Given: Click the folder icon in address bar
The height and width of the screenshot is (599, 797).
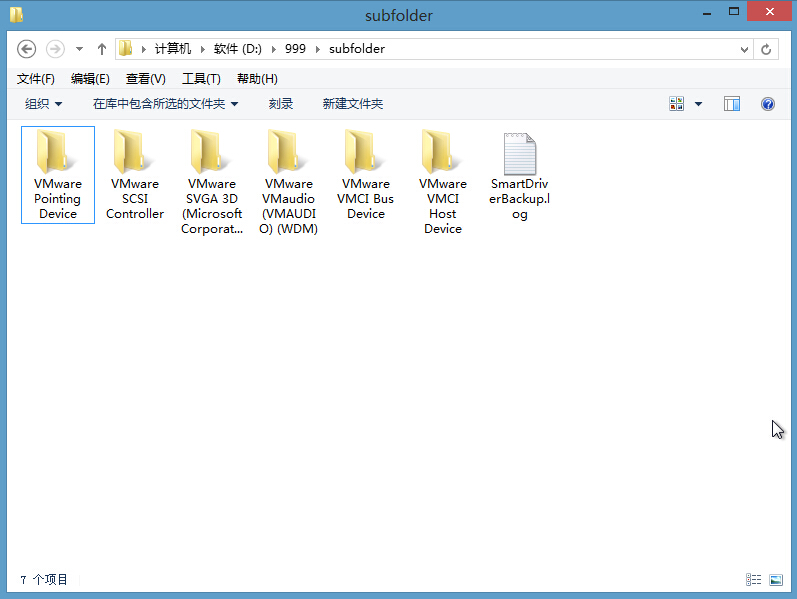Looking at the screenshot, I should (126, 49).
